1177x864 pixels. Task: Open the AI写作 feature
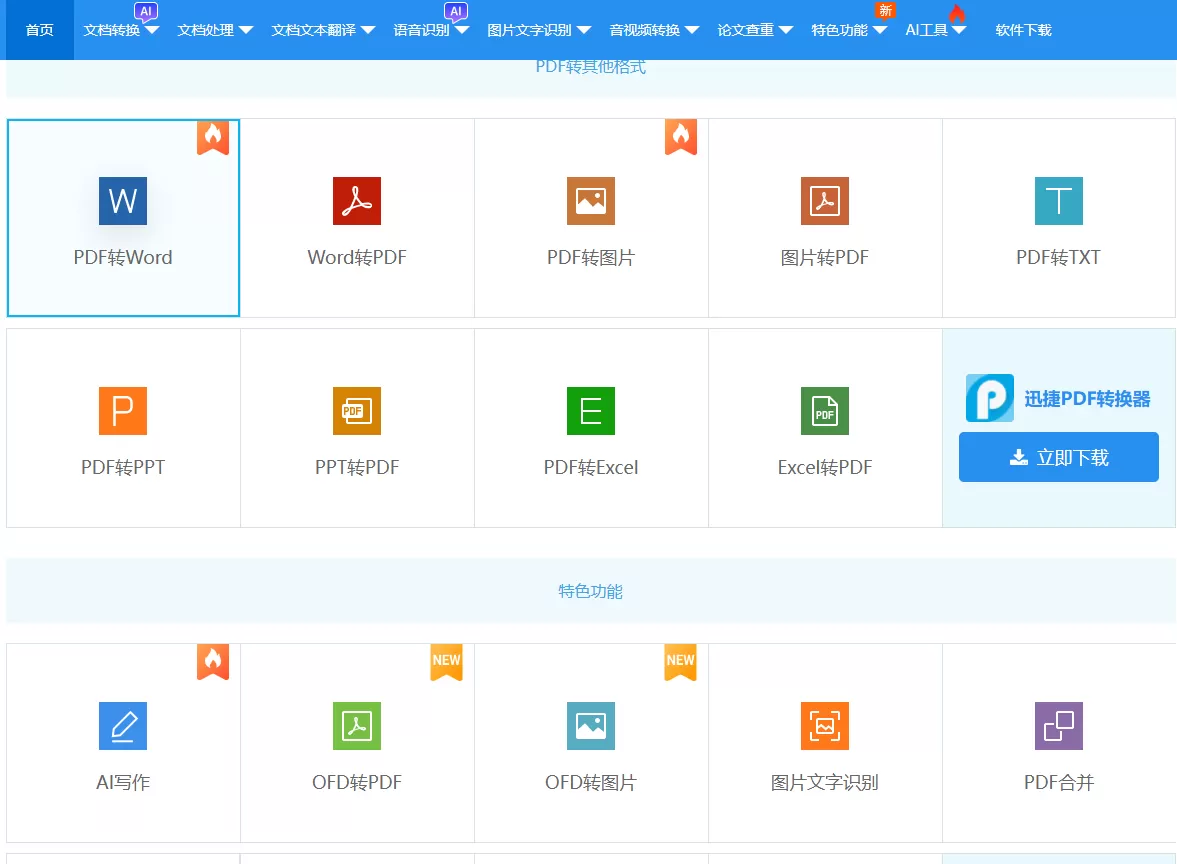[122, 743]
